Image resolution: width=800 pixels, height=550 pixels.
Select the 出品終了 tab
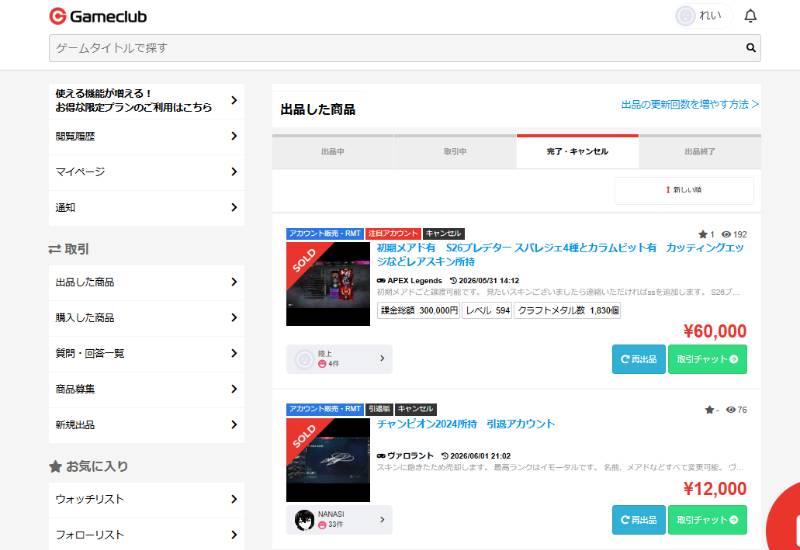pyautogui.click(x=700, y=152)
